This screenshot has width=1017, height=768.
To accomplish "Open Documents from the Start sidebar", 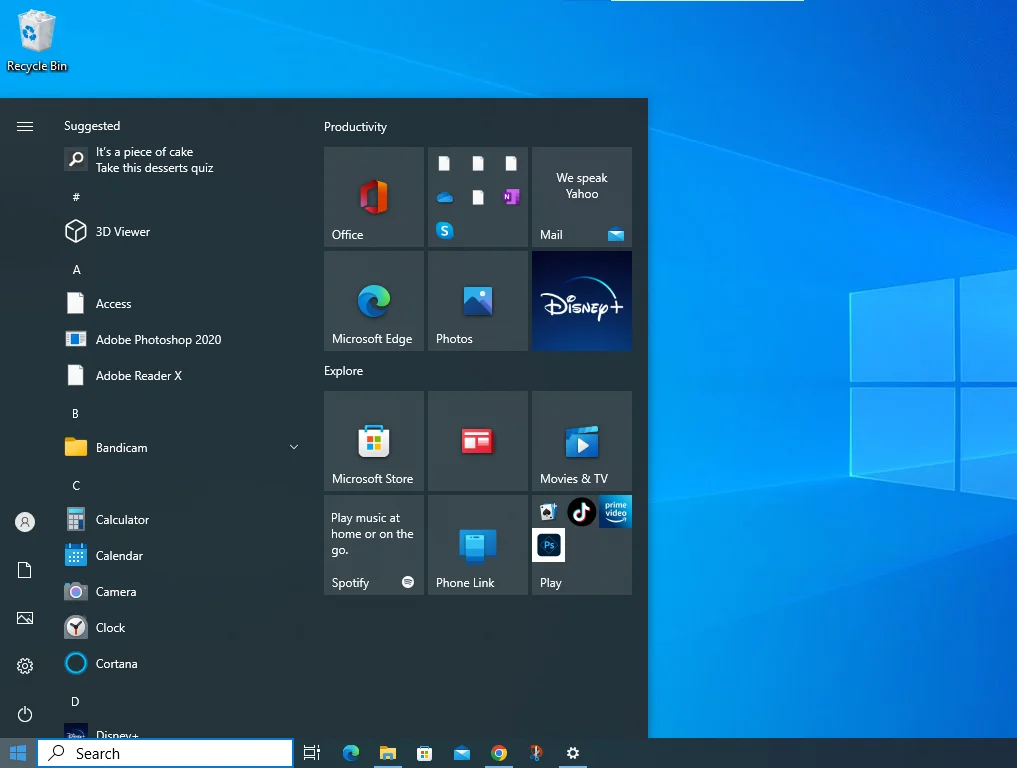I will [25, 570].
